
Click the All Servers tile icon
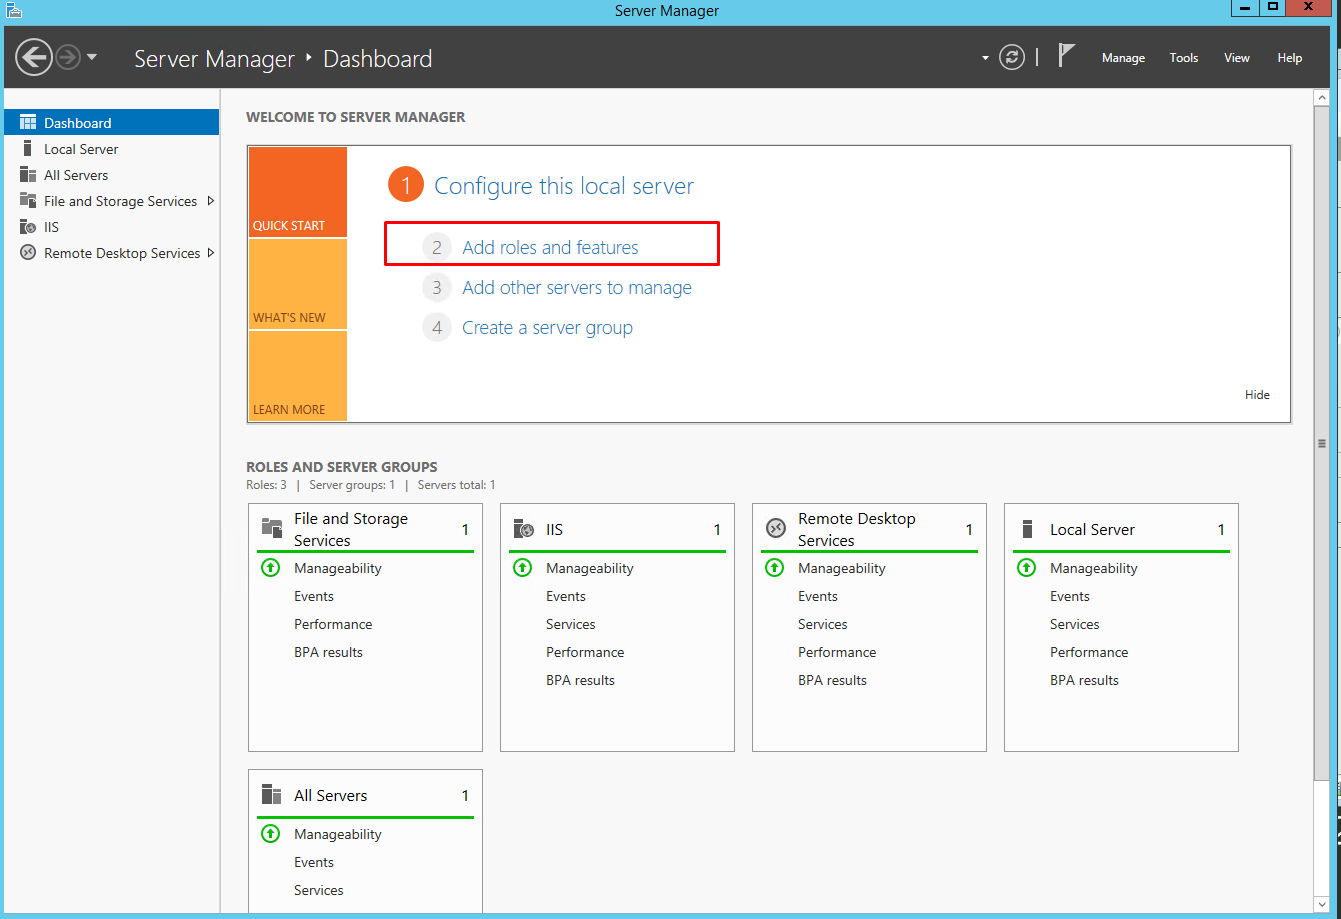[272, 794]
